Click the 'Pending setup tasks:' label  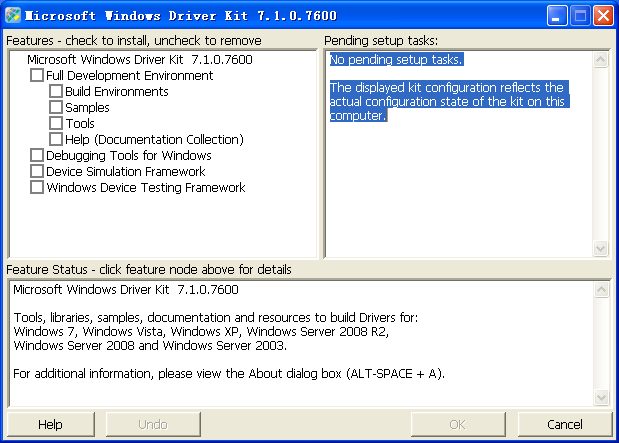[381, 40]
